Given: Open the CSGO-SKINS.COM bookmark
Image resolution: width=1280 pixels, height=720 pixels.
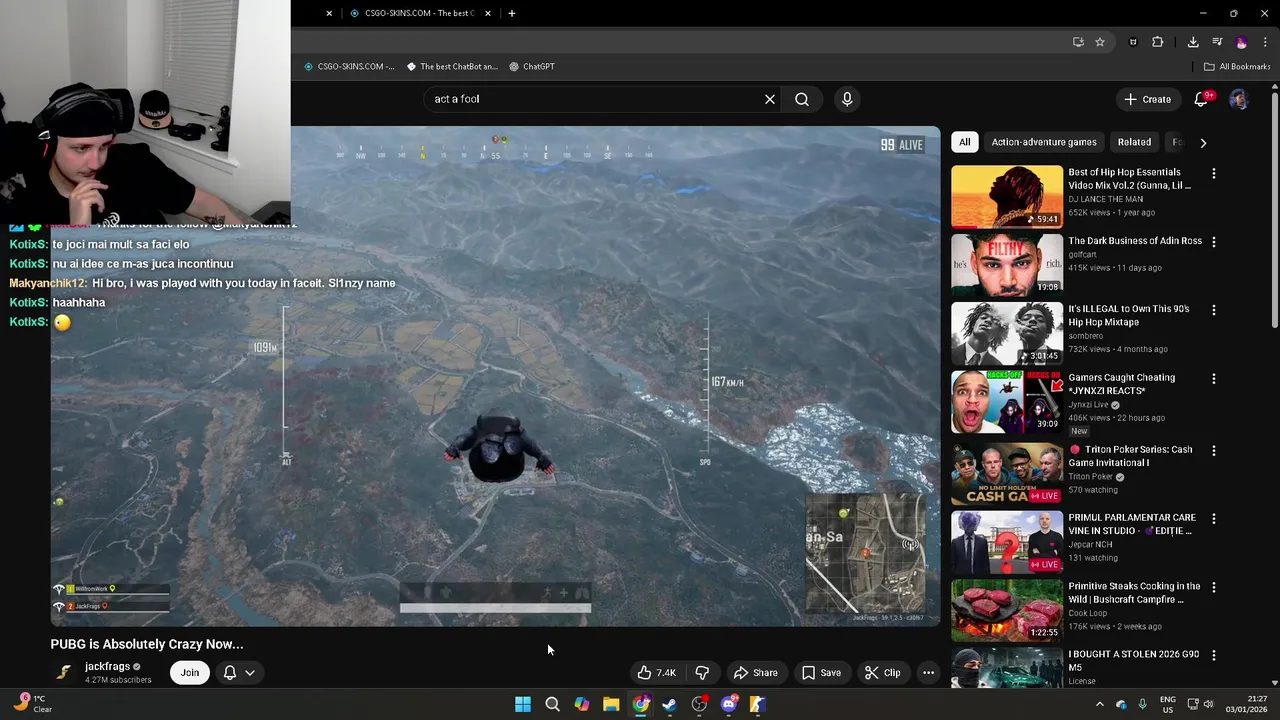Looking at the screenshot, I should pos(349,67).
